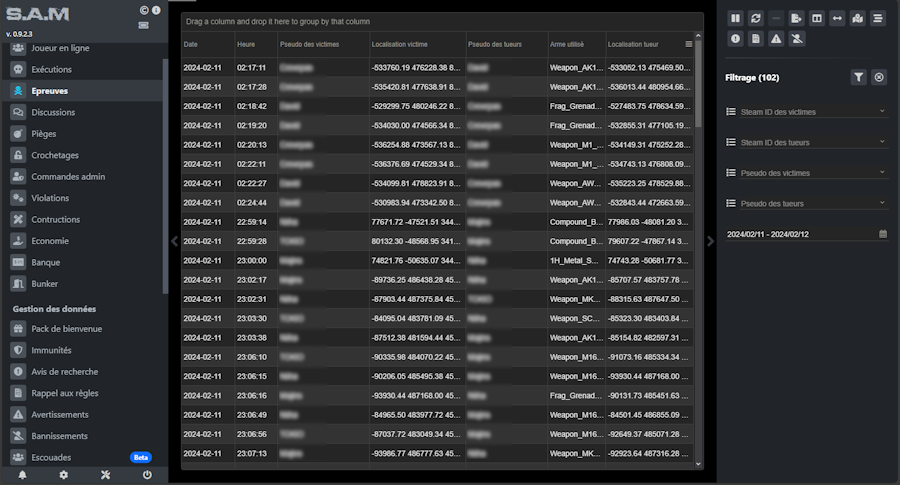Click the pause icon in the toolbar
The image size is (900, 485).
click(736, 18)
